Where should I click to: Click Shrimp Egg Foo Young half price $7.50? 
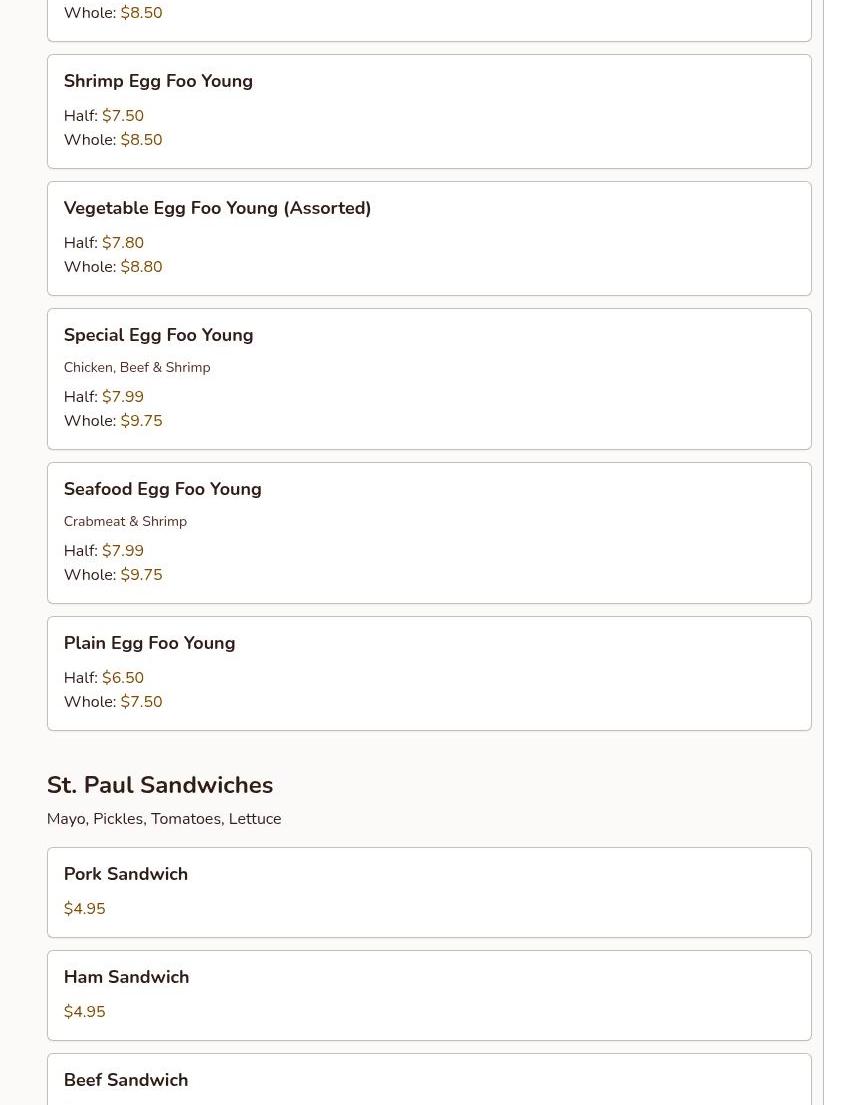click(x=122, y=116)
